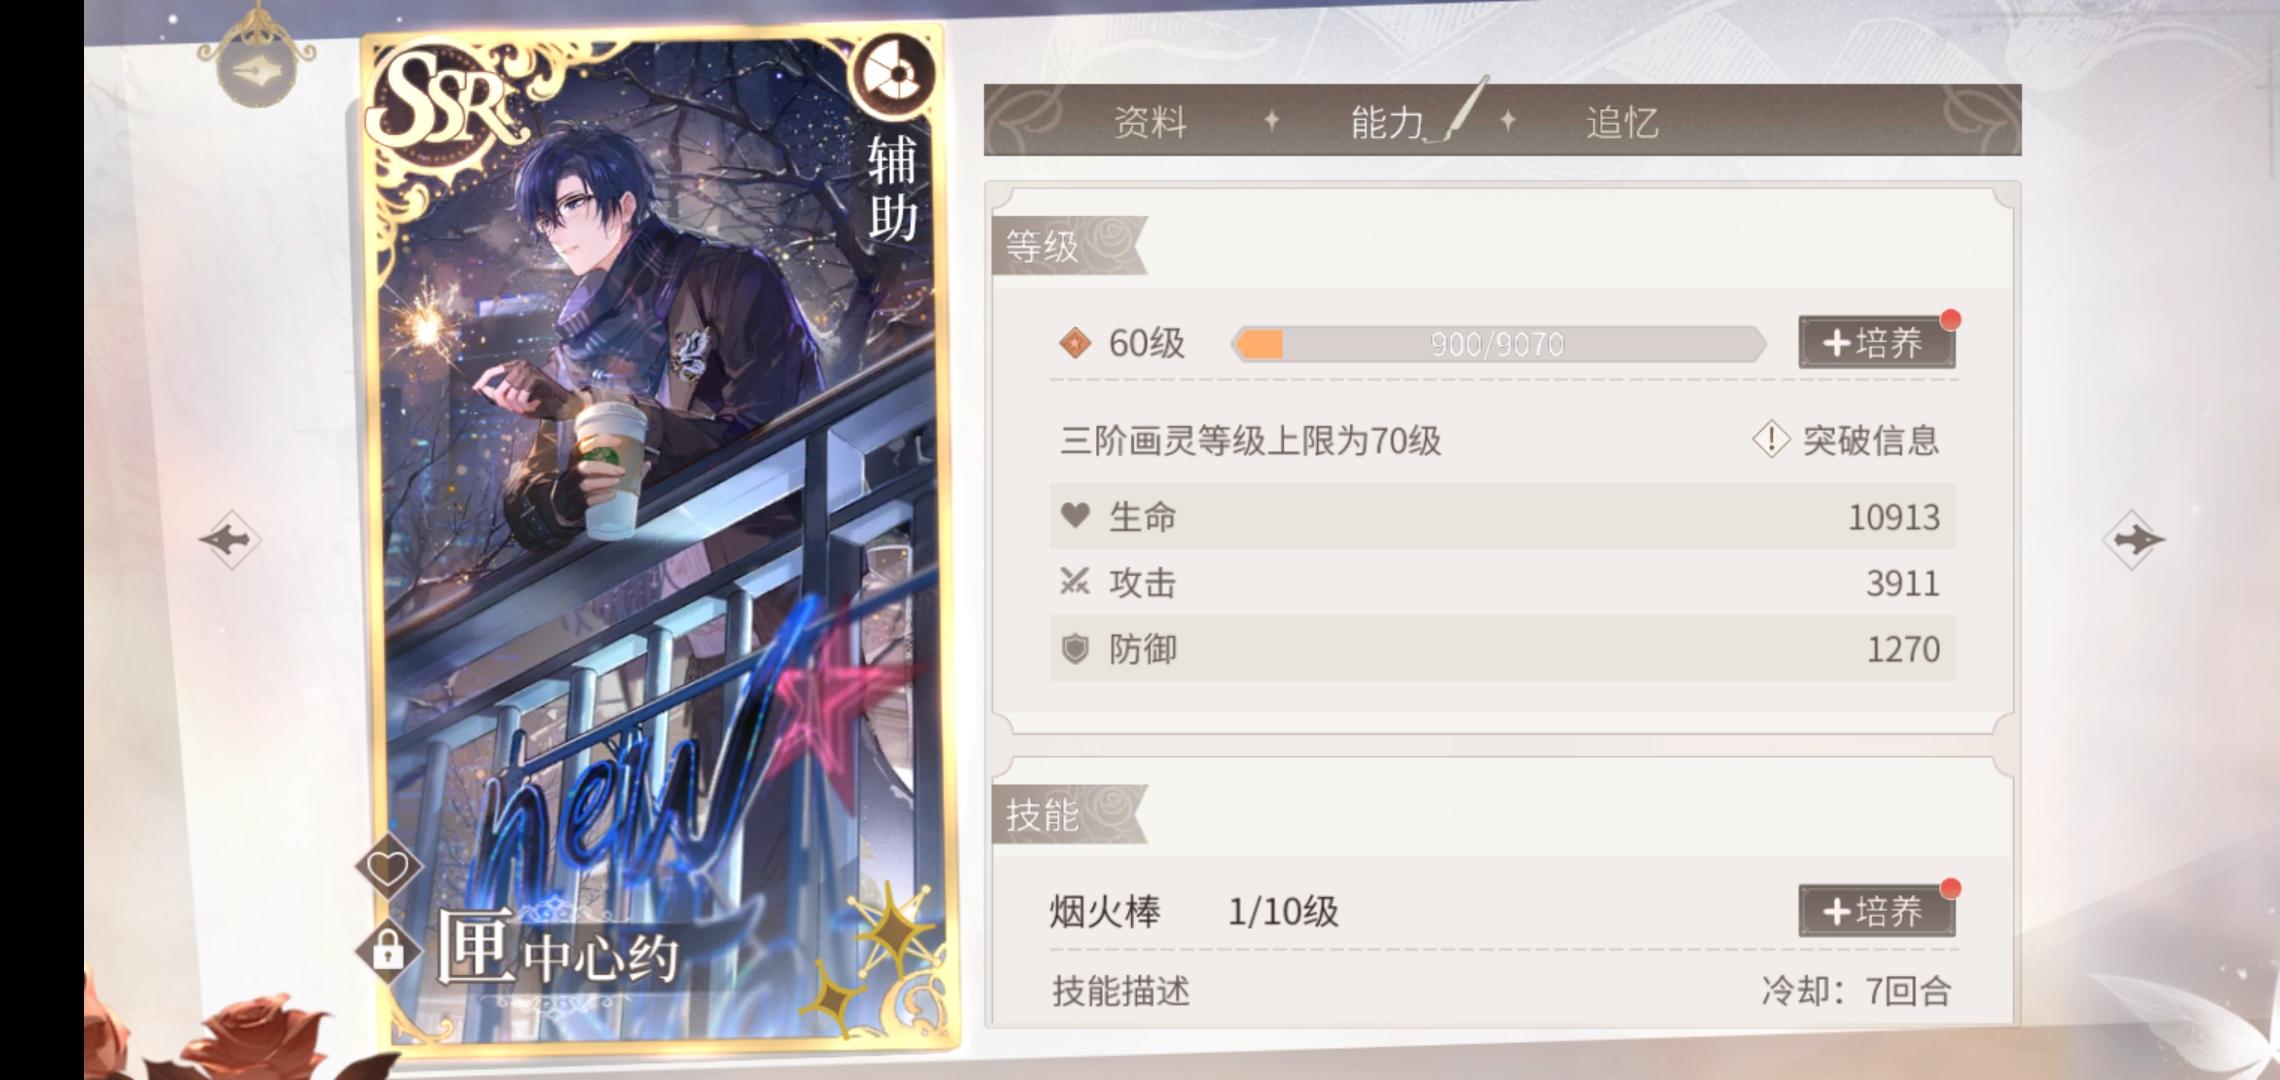Toggle the heart favorite icon on card
The width and height of the screenshot is (2280, 1080).
tap(388, 867)
